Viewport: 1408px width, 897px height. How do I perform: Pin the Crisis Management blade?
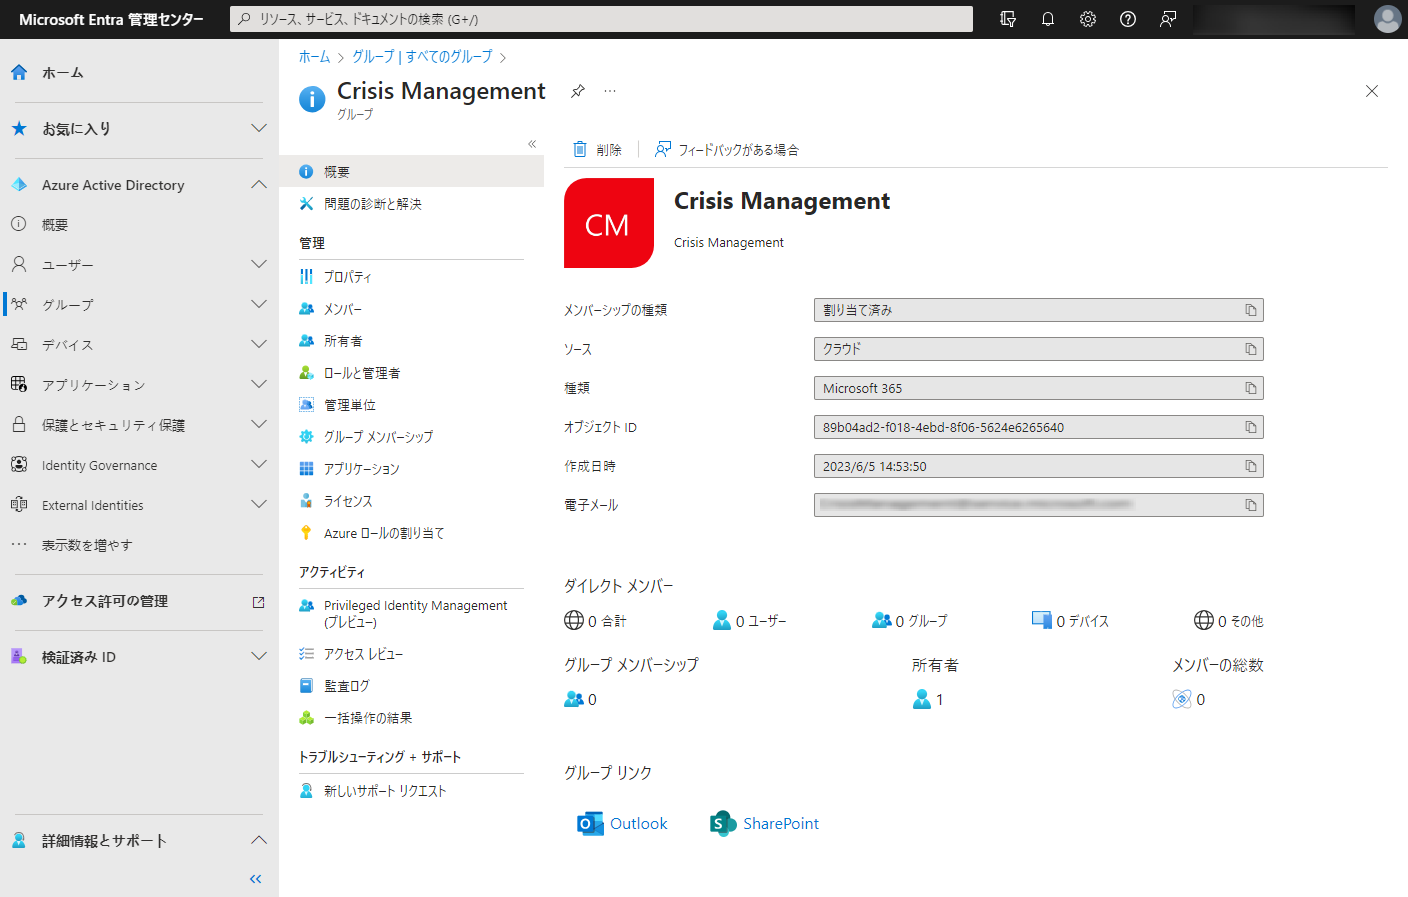coord(578,91)
